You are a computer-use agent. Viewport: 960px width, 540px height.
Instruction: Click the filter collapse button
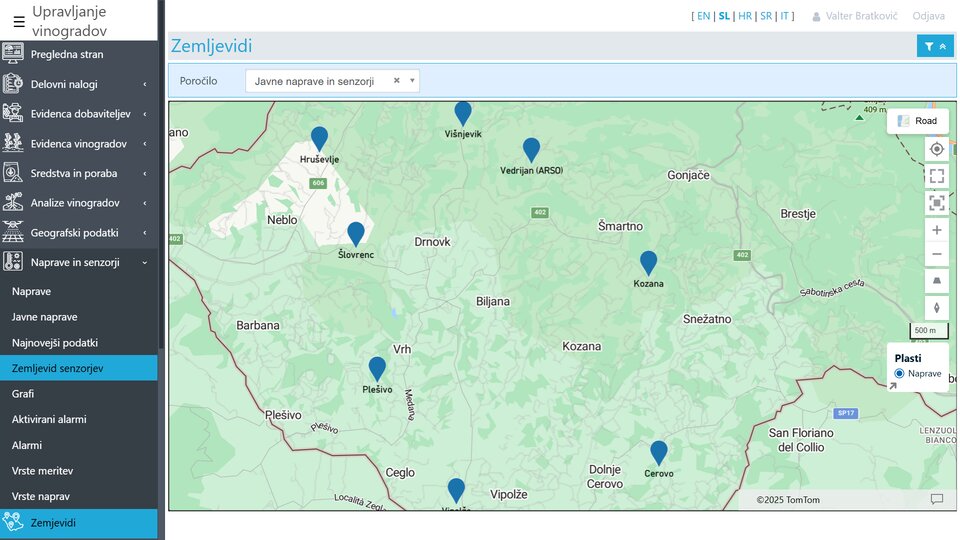(x=935, y=46)
